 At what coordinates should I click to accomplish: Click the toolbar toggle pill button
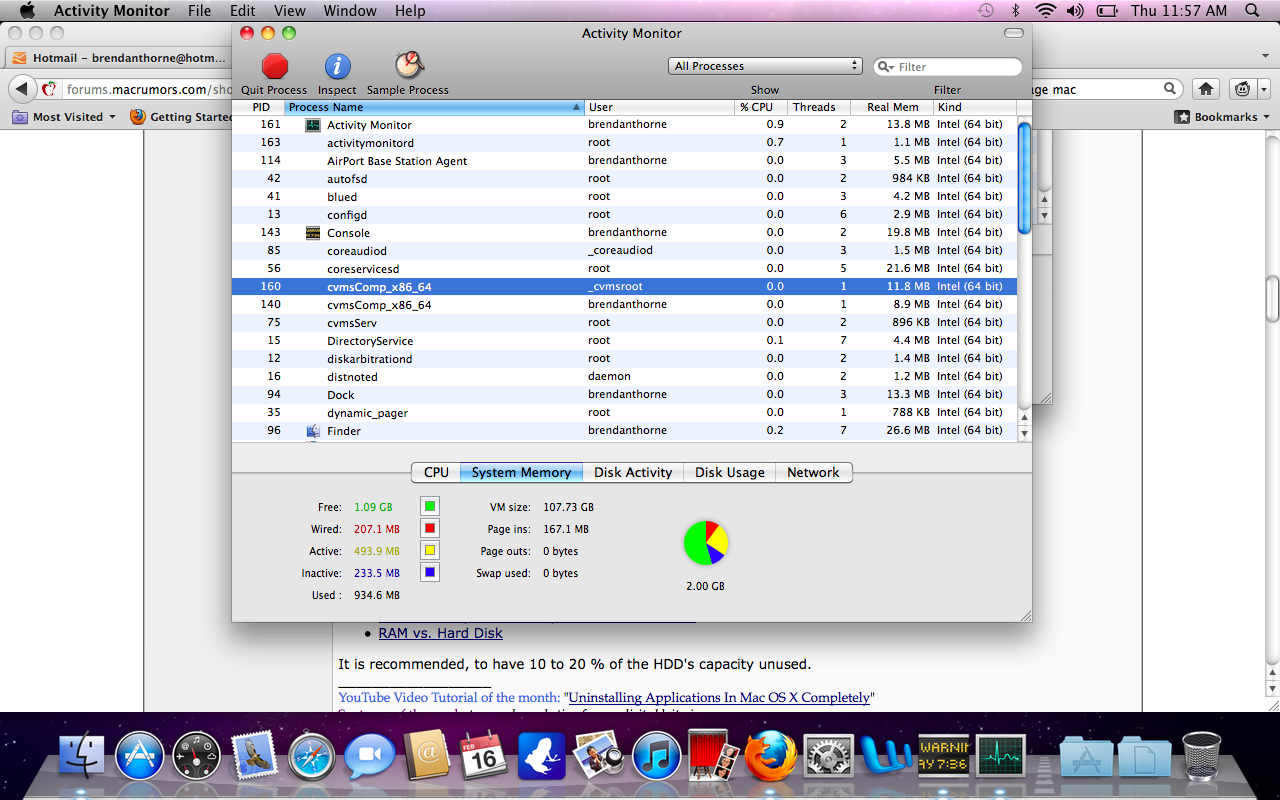tap(1014, 33)
